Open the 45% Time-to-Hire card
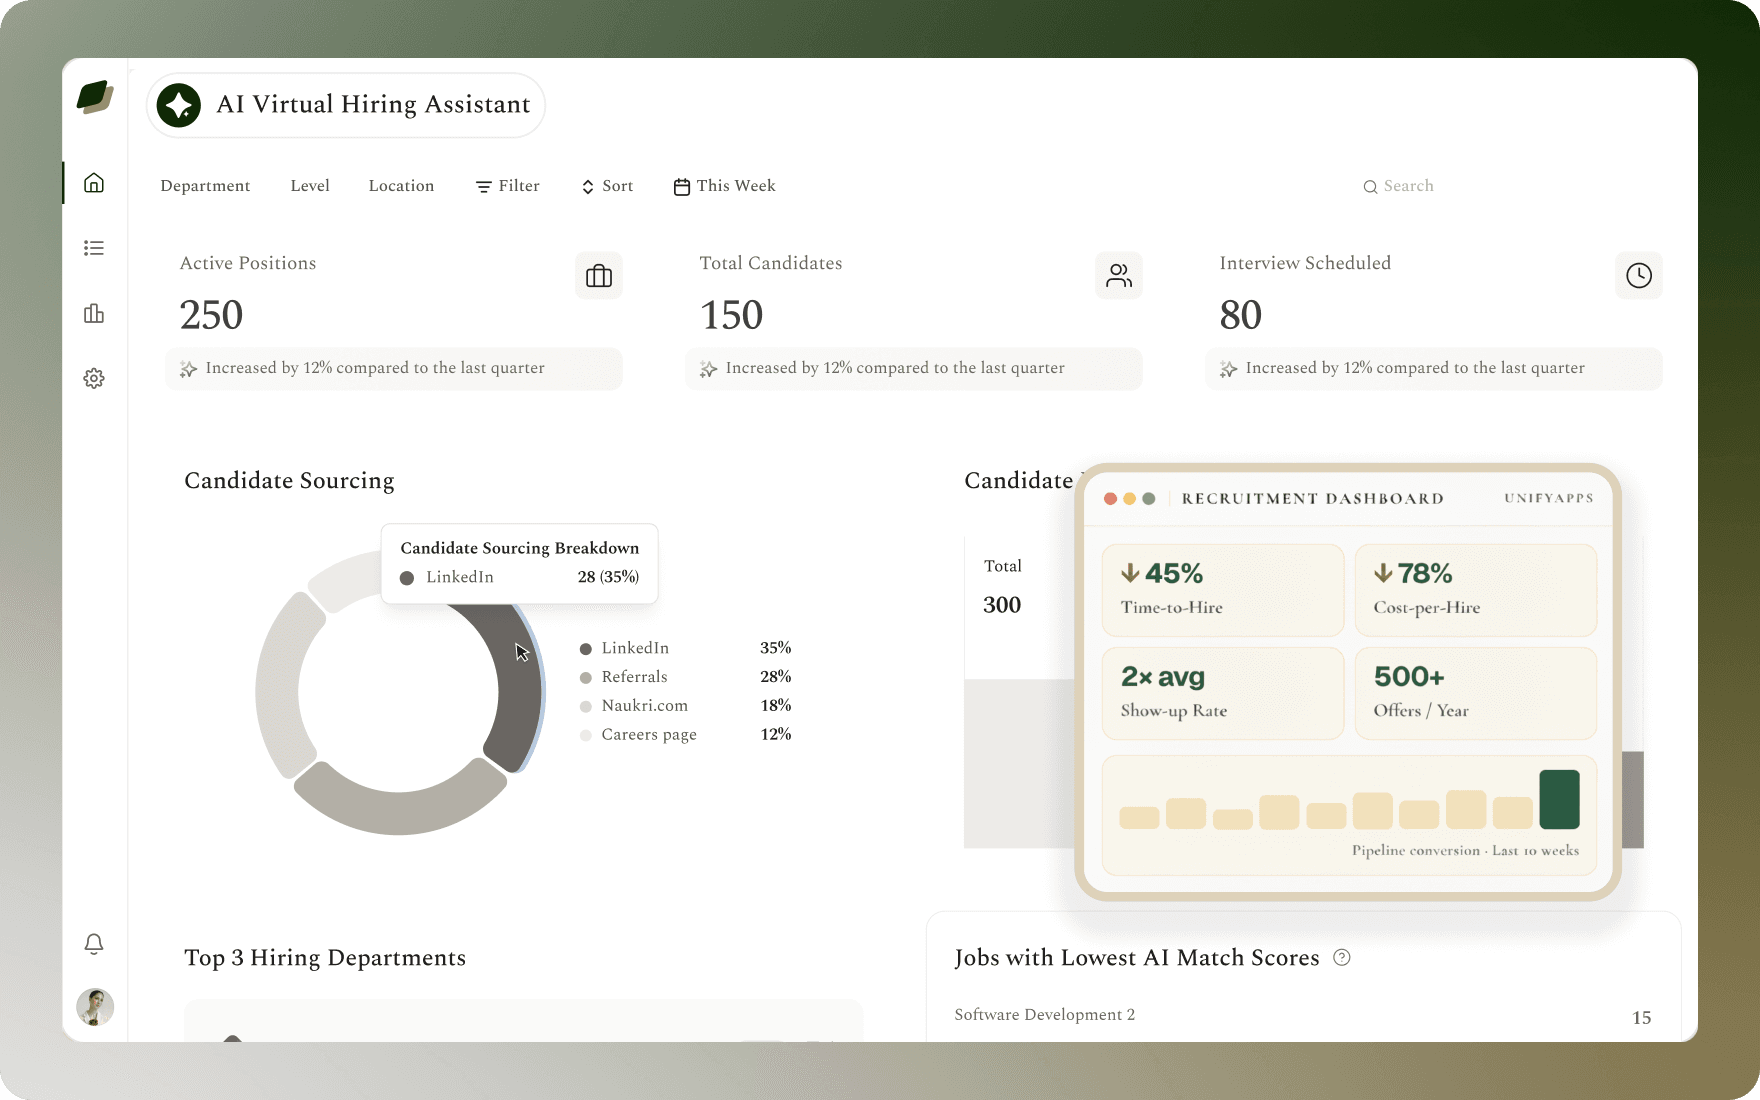 pos(1222,590)
